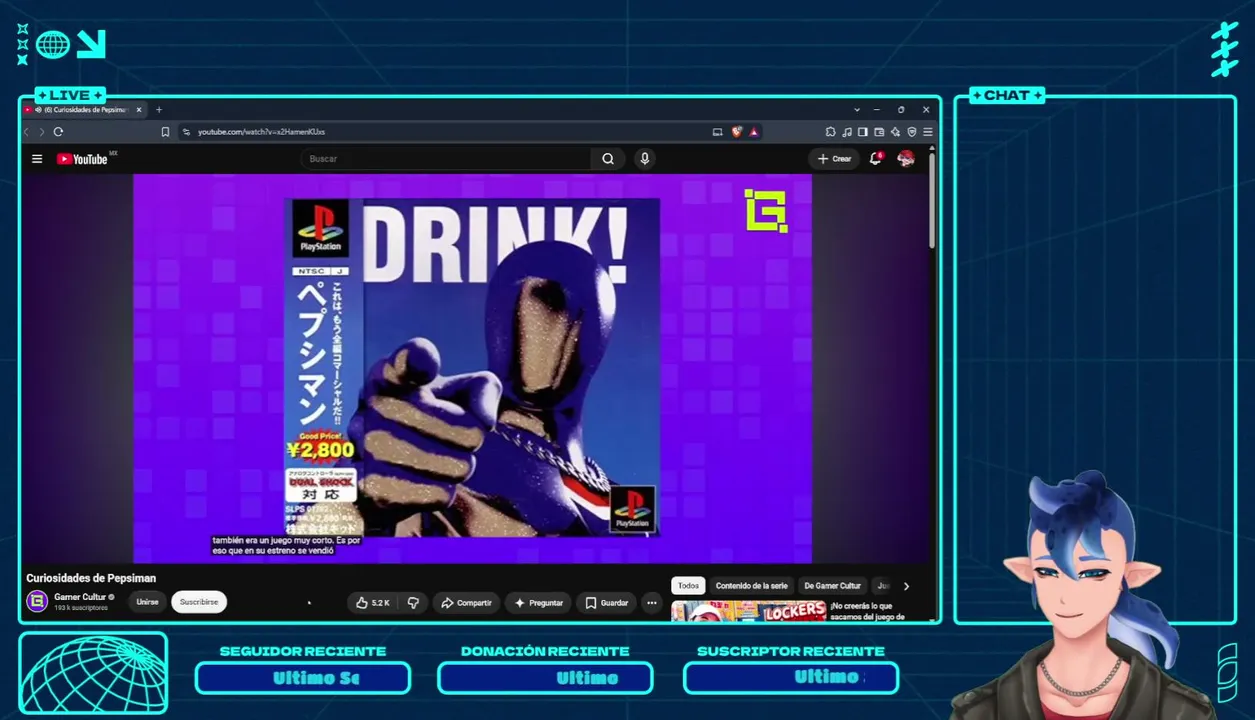Click the Crear button

(834, 159)
